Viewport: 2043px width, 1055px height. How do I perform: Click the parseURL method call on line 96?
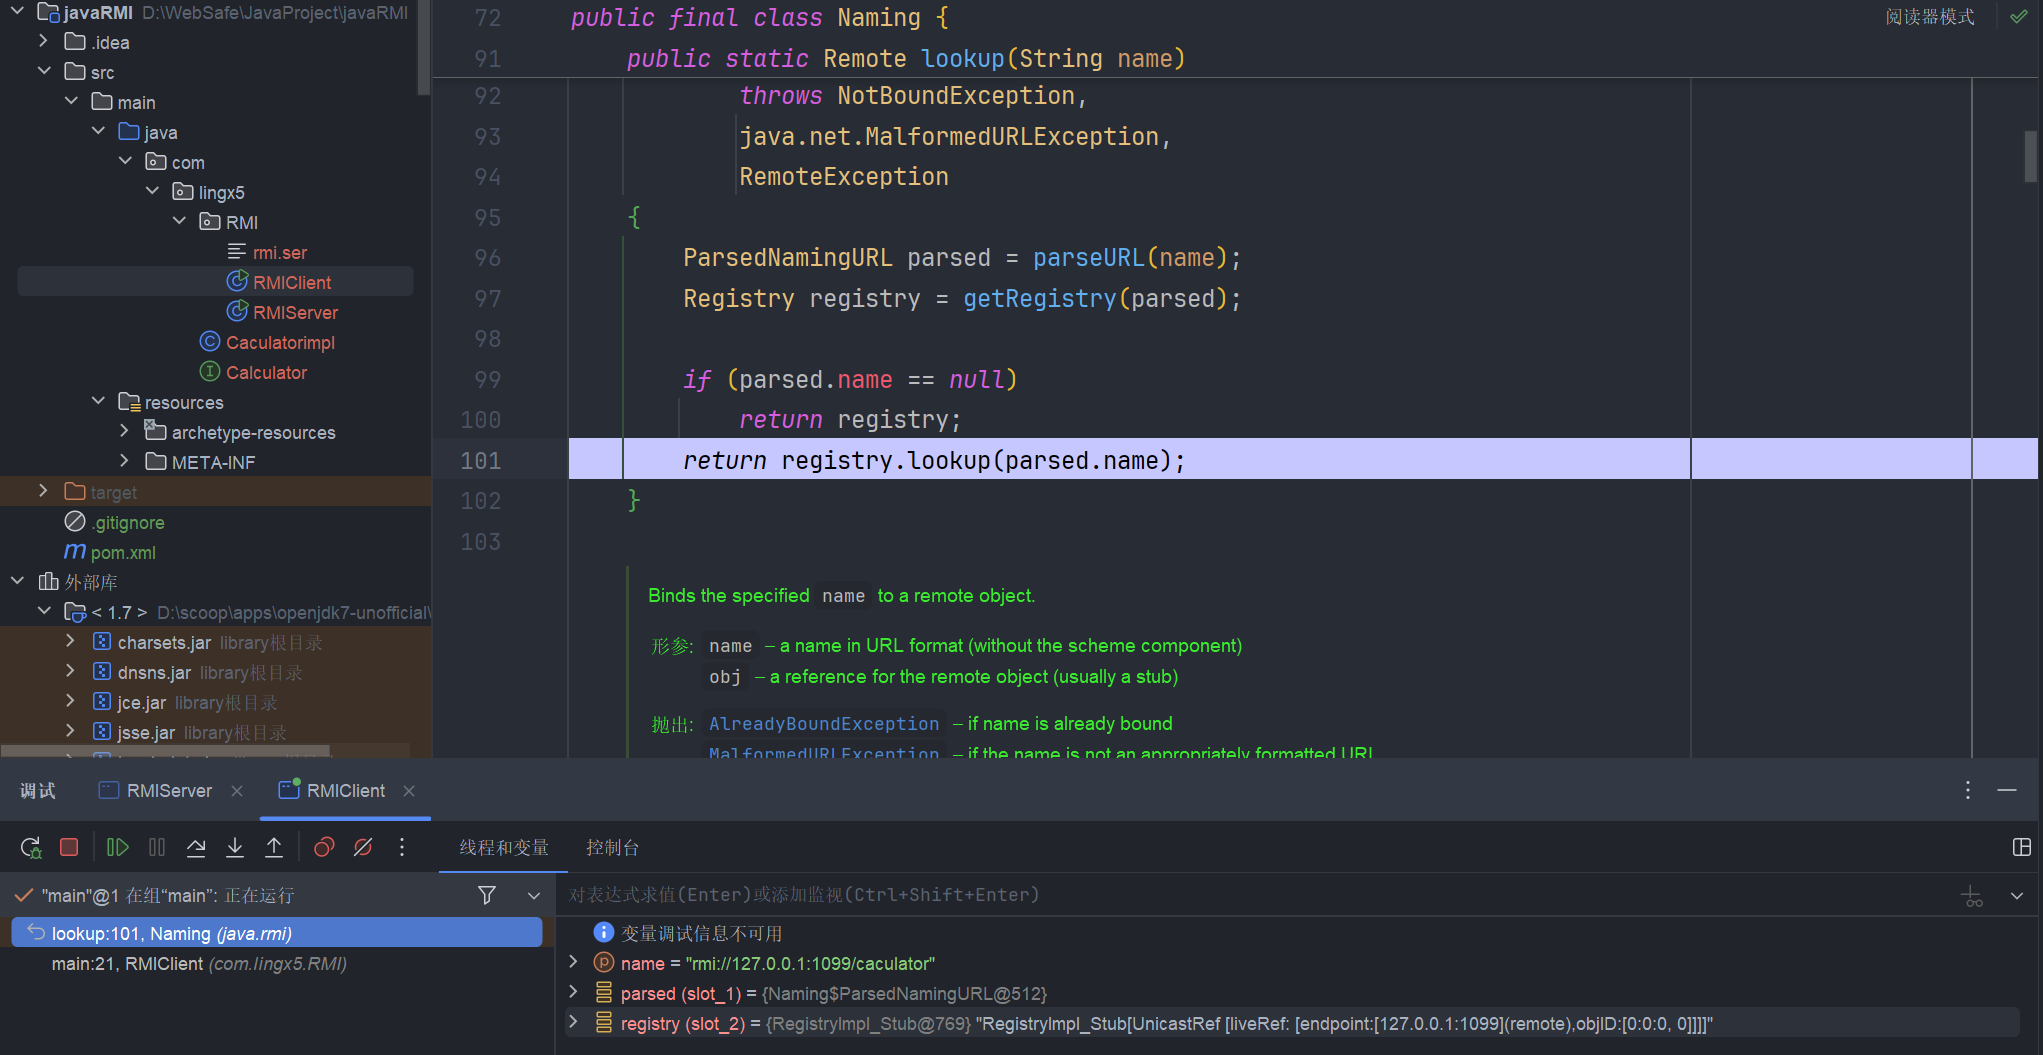pos(1089,258)
